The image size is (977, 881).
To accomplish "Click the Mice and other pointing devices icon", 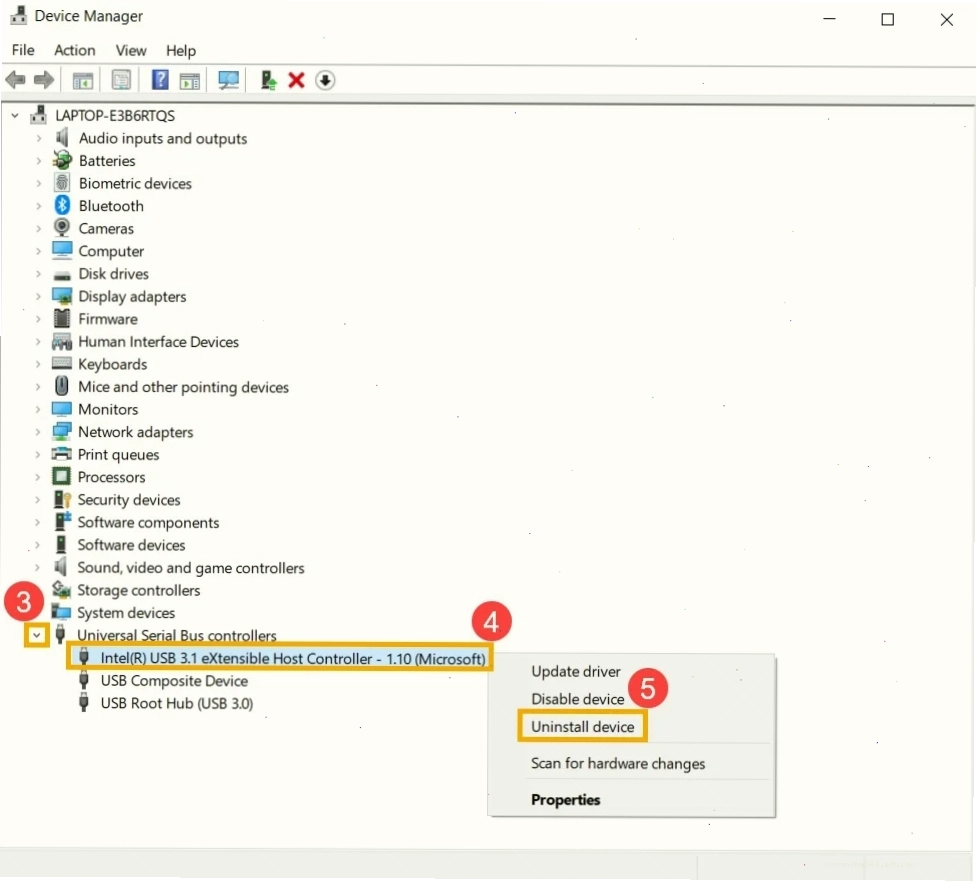I will pyautogui.click(x=61, y=386).
